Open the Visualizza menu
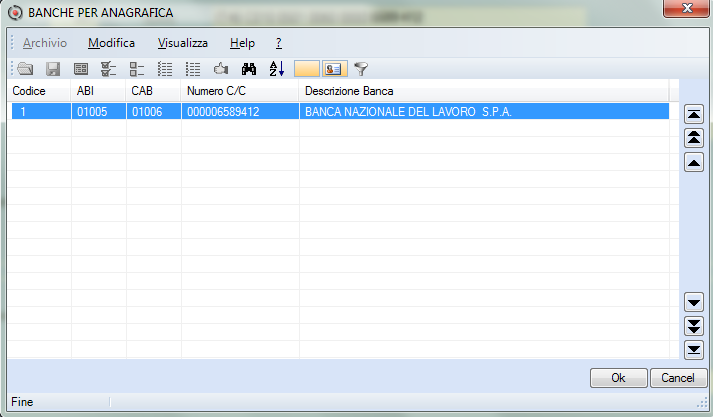Screen dimensions: 713x417 point(183,43)
